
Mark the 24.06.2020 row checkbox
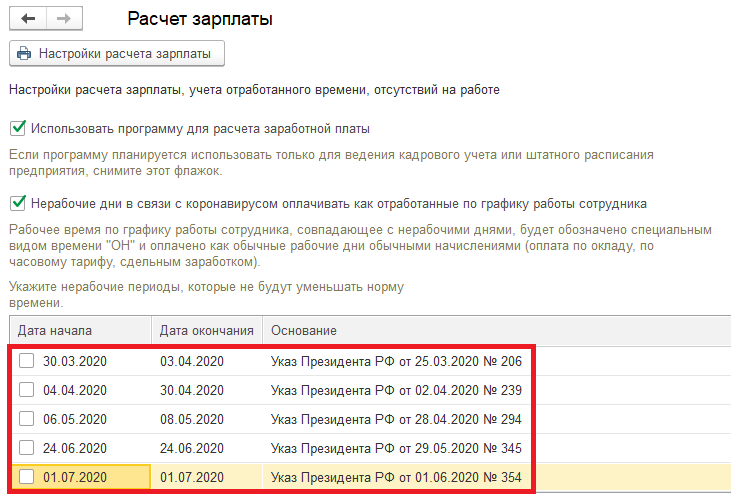27,447
